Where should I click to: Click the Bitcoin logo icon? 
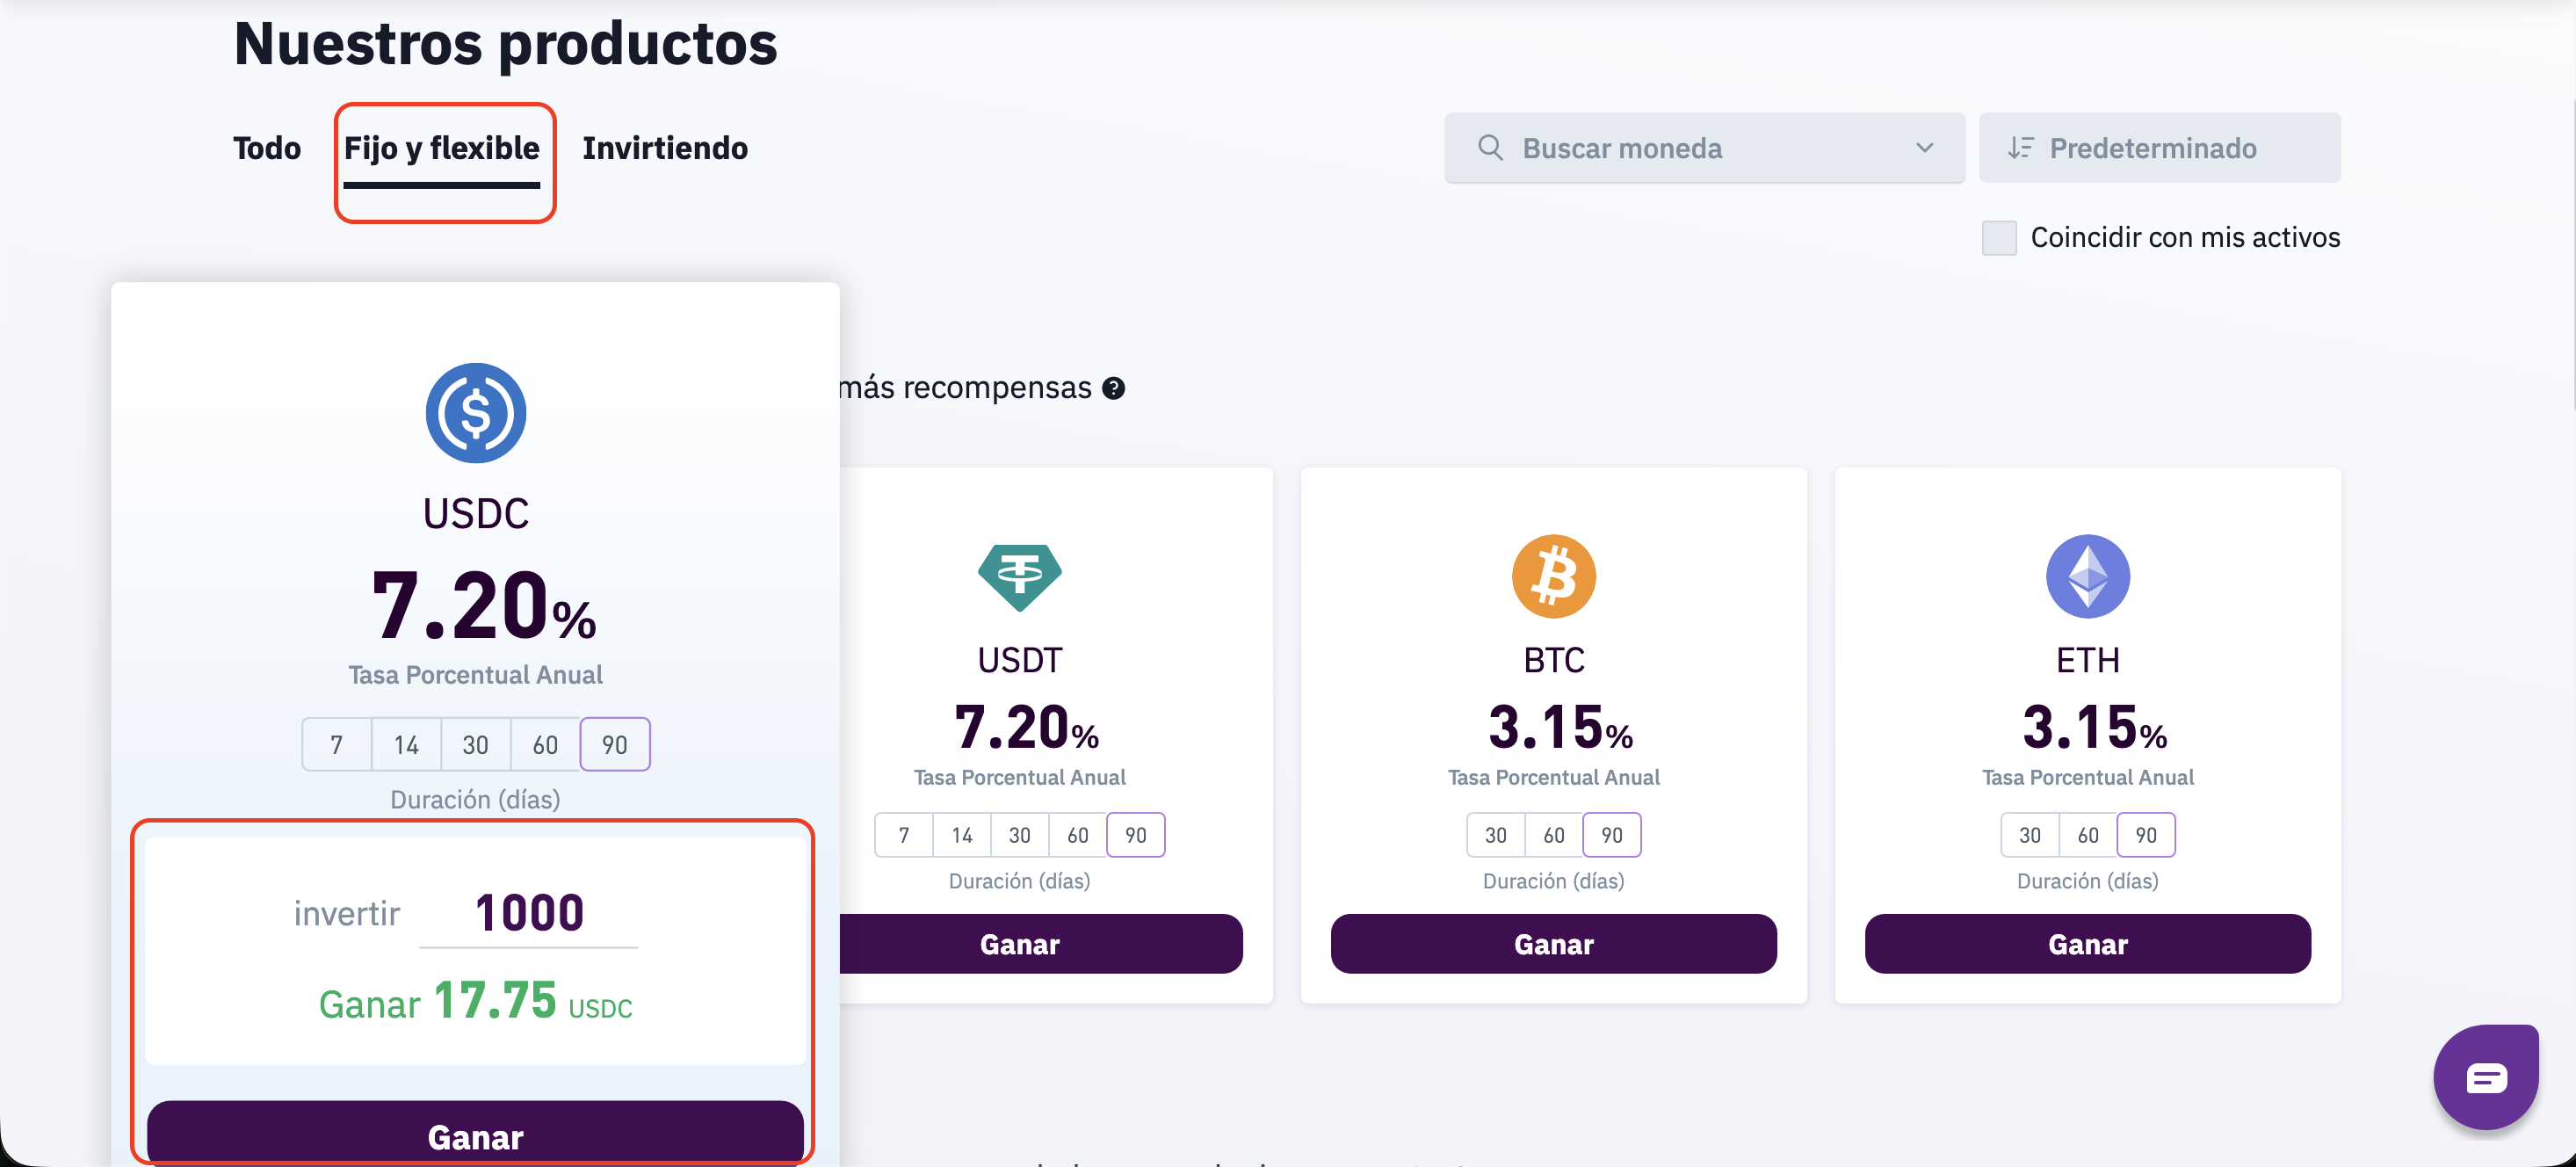point(1553,576)
